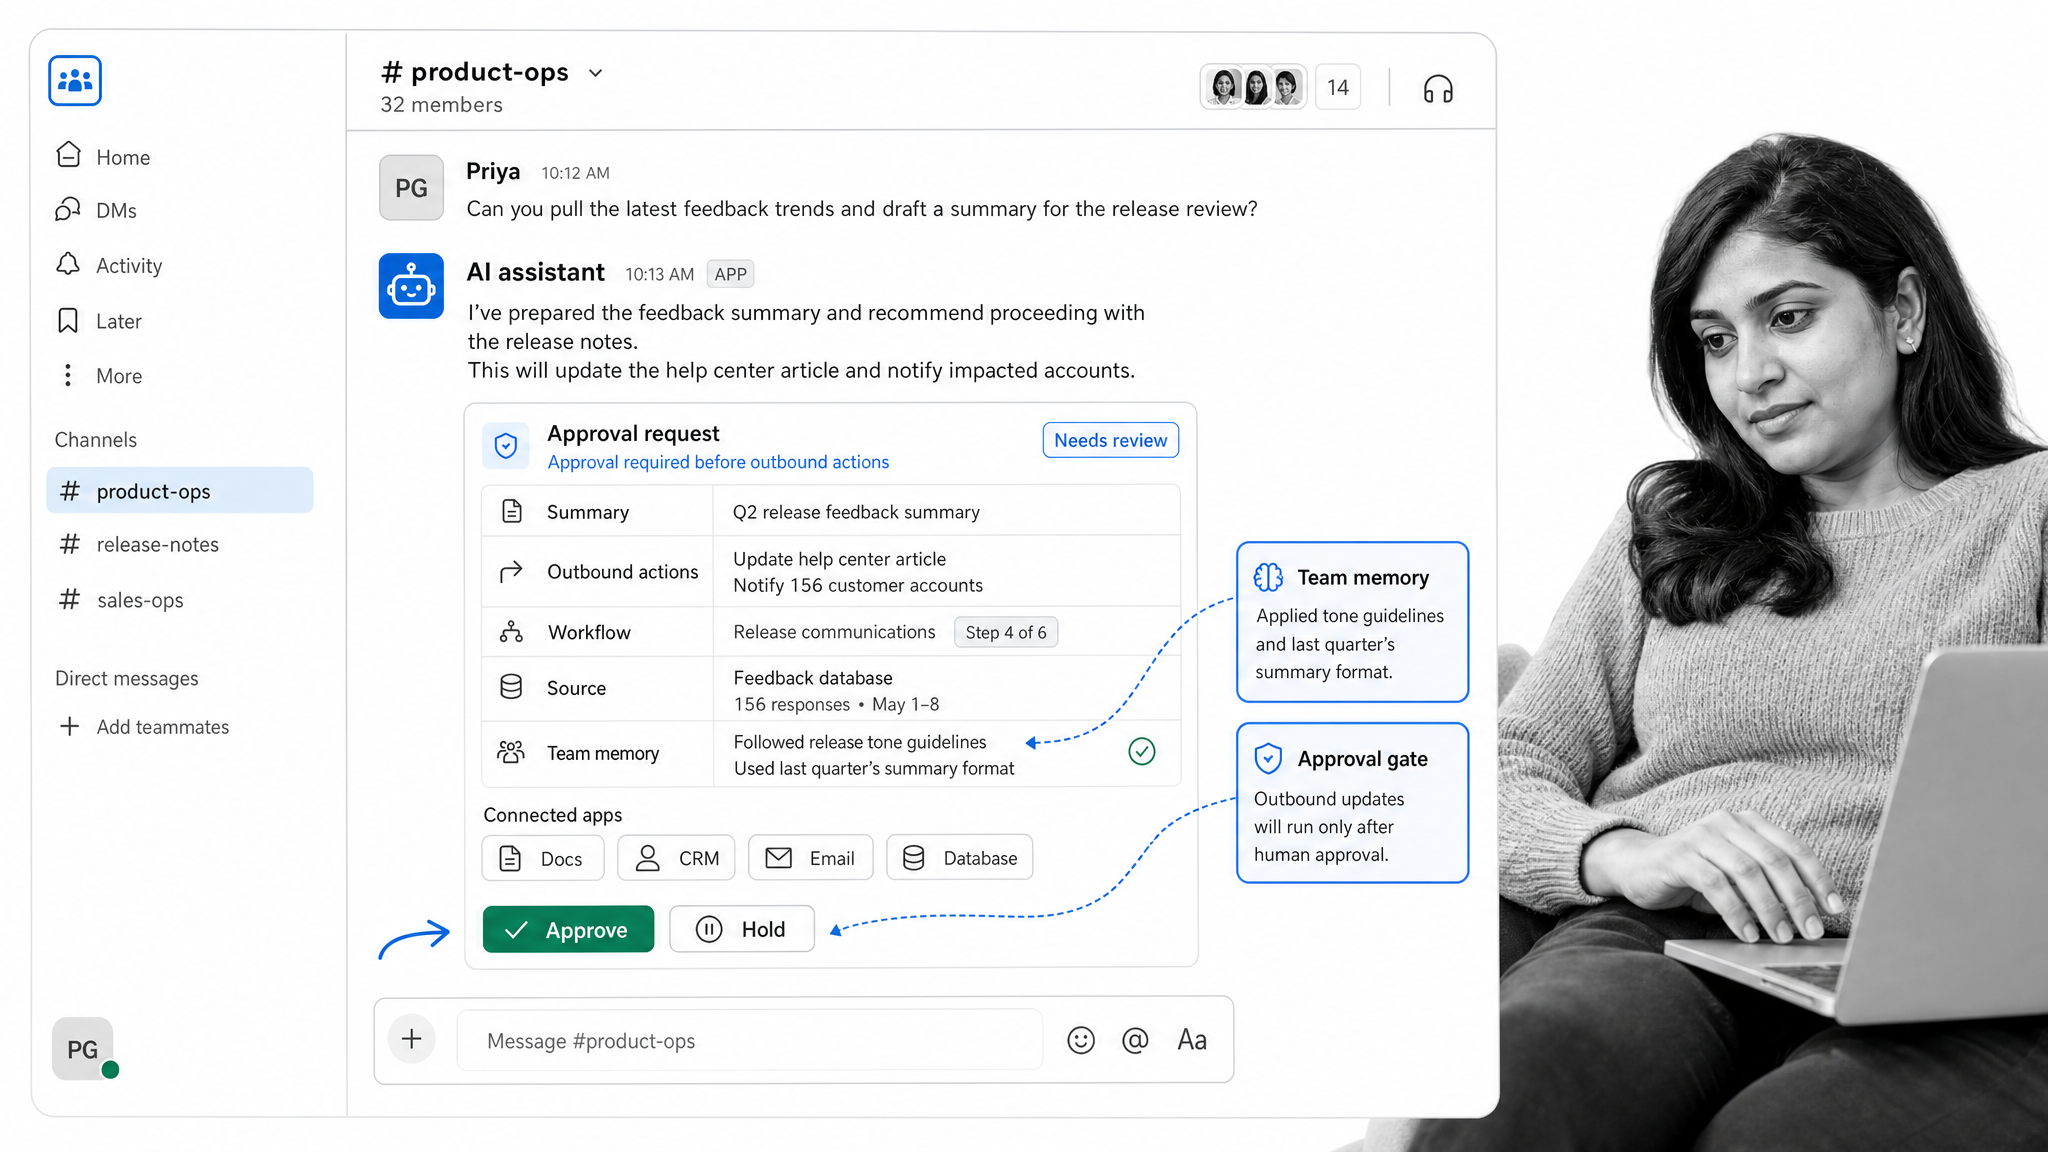Open the Database connected app chip
The width and height of the screenshot is (2048, 1152).
coord(959,858)
